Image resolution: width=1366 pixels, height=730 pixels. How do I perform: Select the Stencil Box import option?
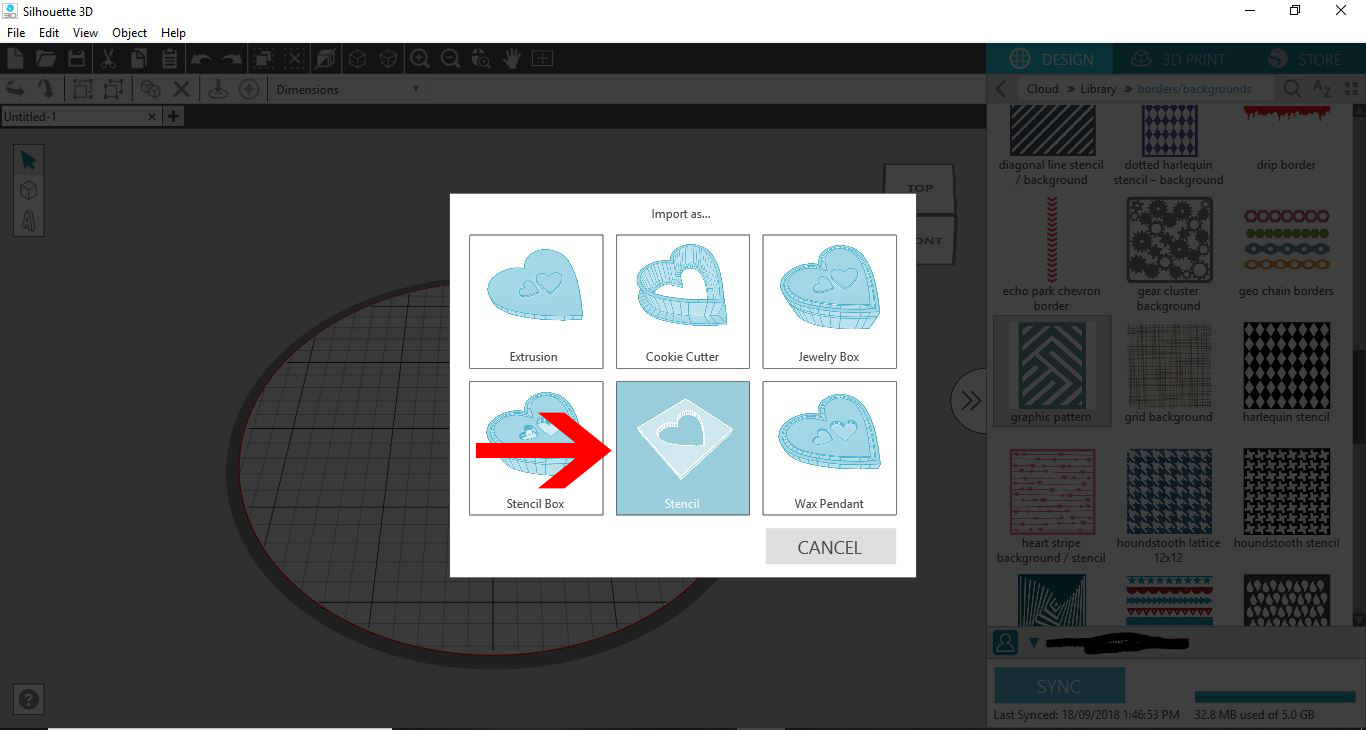click(536, 448)
